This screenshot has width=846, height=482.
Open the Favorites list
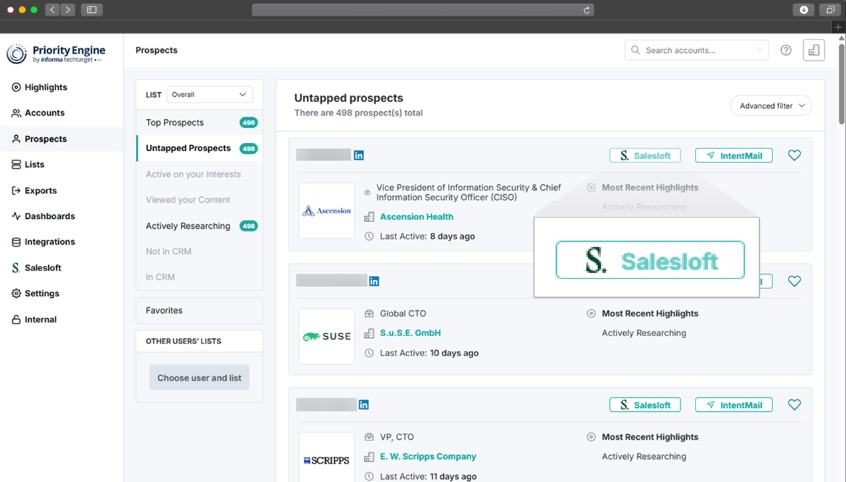coord(199,310)
